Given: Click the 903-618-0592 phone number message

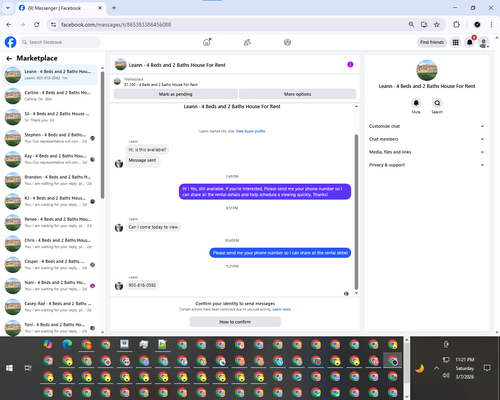Looking at the screenshot, I should (x=142, y=285).
